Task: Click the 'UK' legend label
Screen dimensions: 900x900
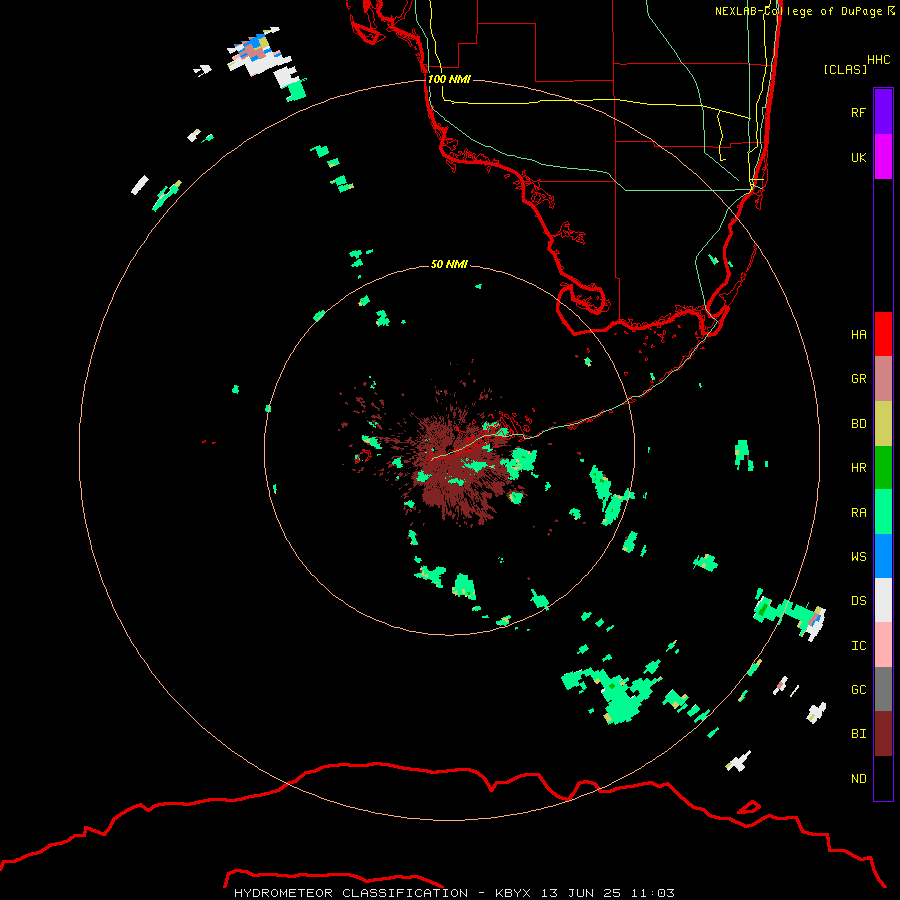Action: coord(858,157)
